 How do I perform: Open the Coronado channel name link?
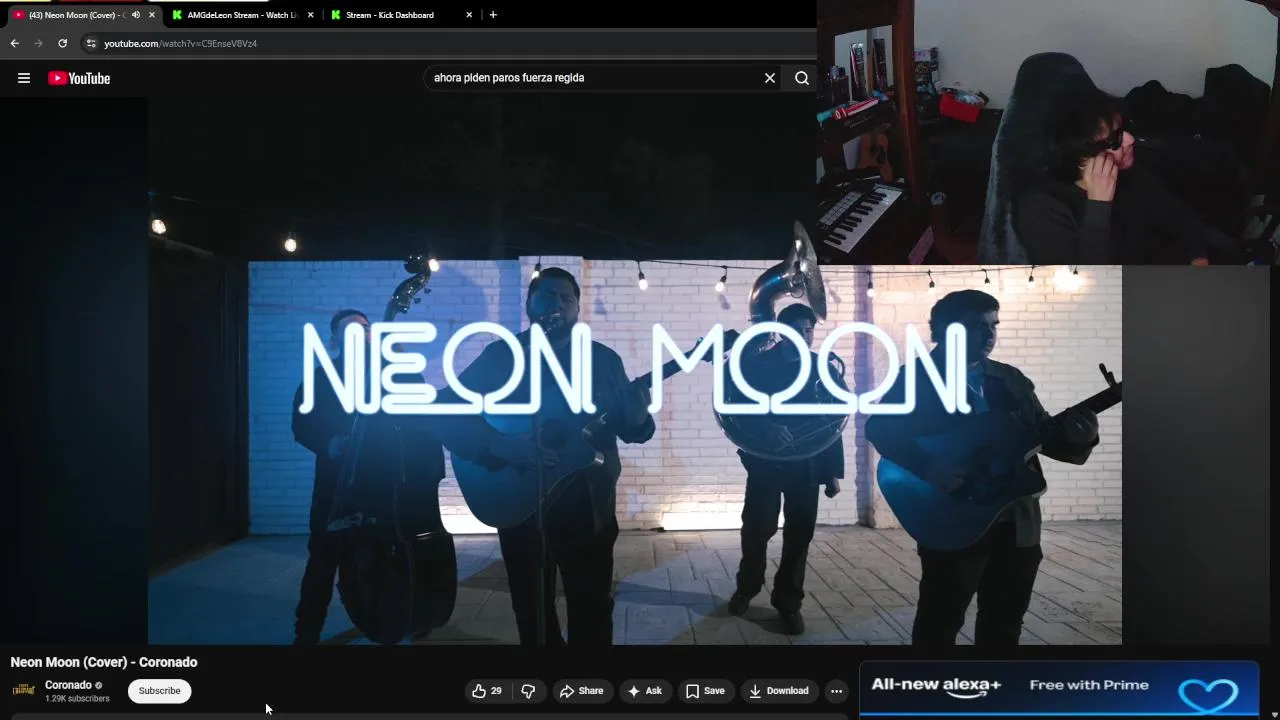(x=68, y=685)
